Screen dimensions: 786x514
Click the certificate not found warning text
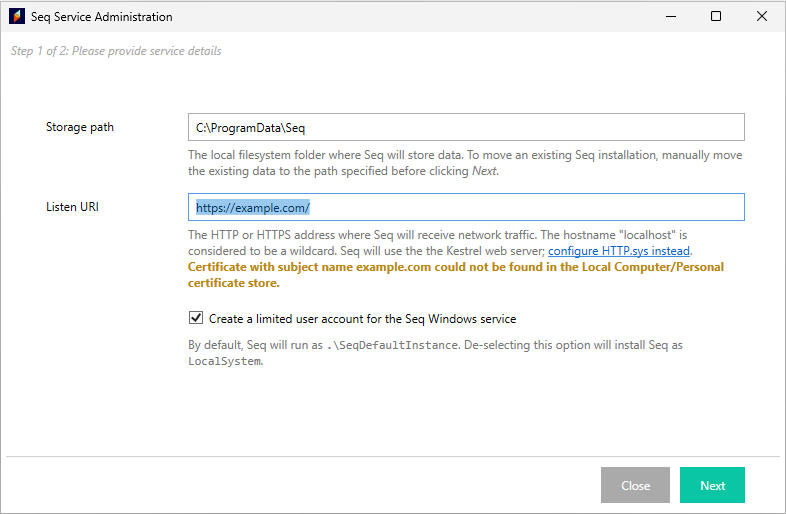pyautogui.click(x=456, y=275)
